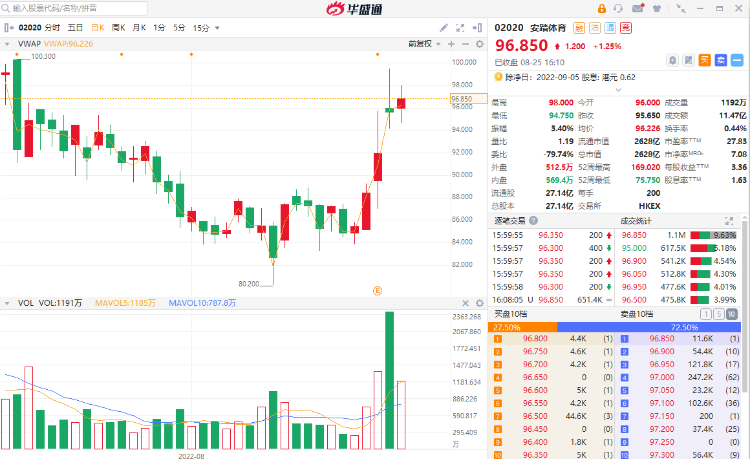
Task: Zoom in chart with plus icon
Action: (x=451, y=44)
